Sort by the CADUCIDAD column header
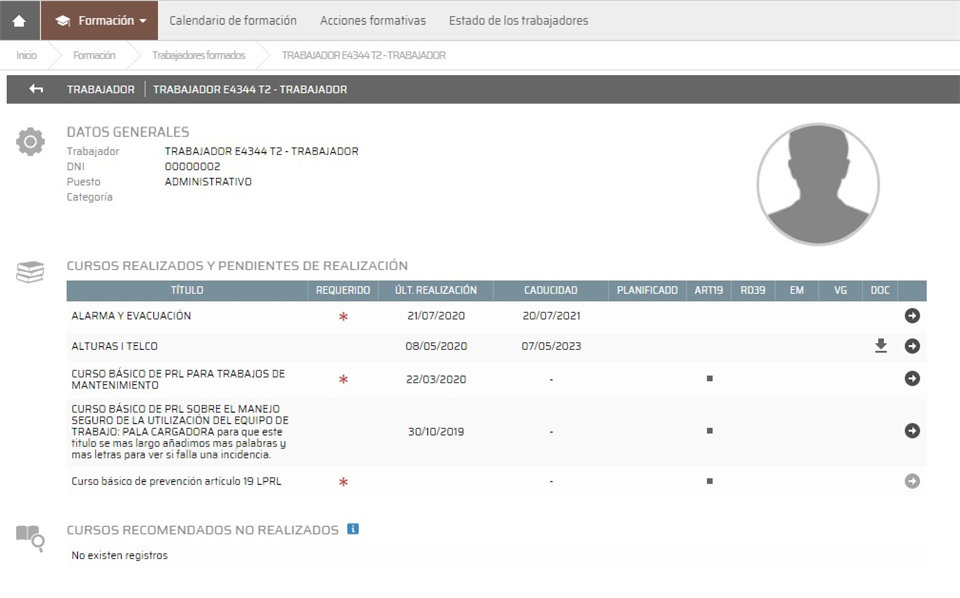This screenshot has height=598, width=960. coord(550,290)
